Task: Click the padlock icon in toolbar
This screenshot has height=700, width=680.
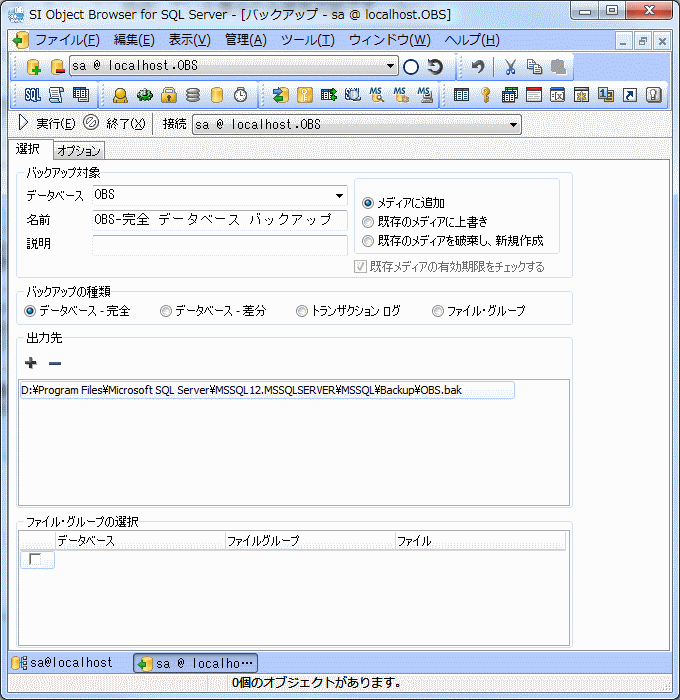Action: (169, 95)
